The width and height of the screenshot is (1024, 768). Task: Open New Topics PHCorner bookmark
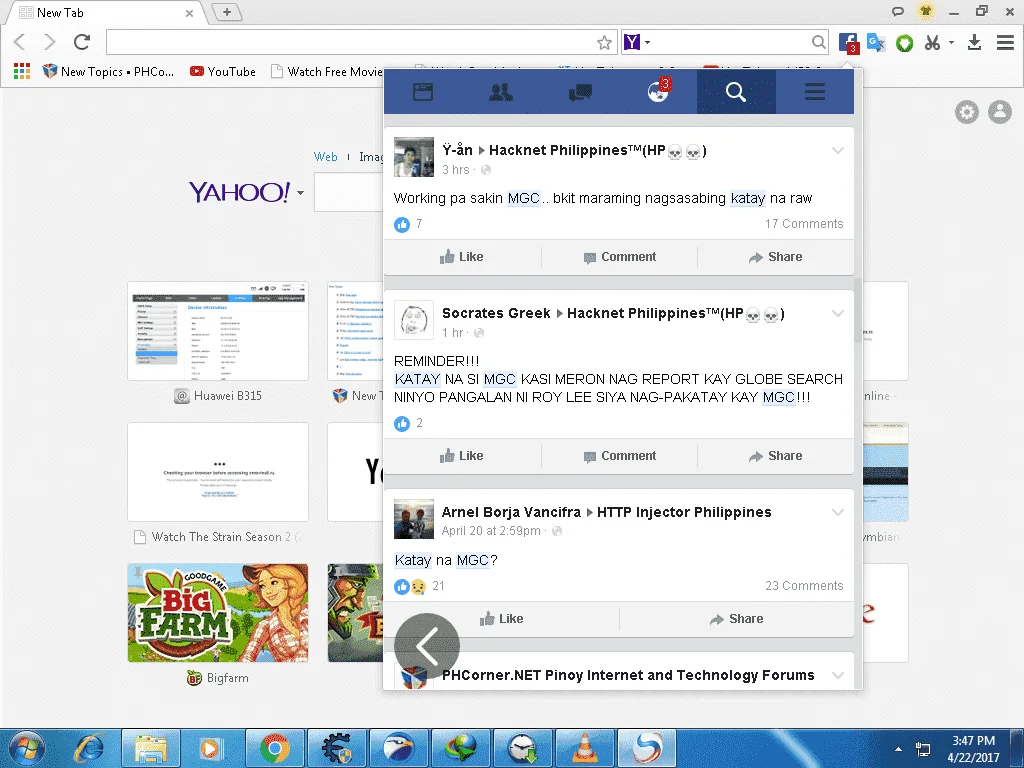108,71
